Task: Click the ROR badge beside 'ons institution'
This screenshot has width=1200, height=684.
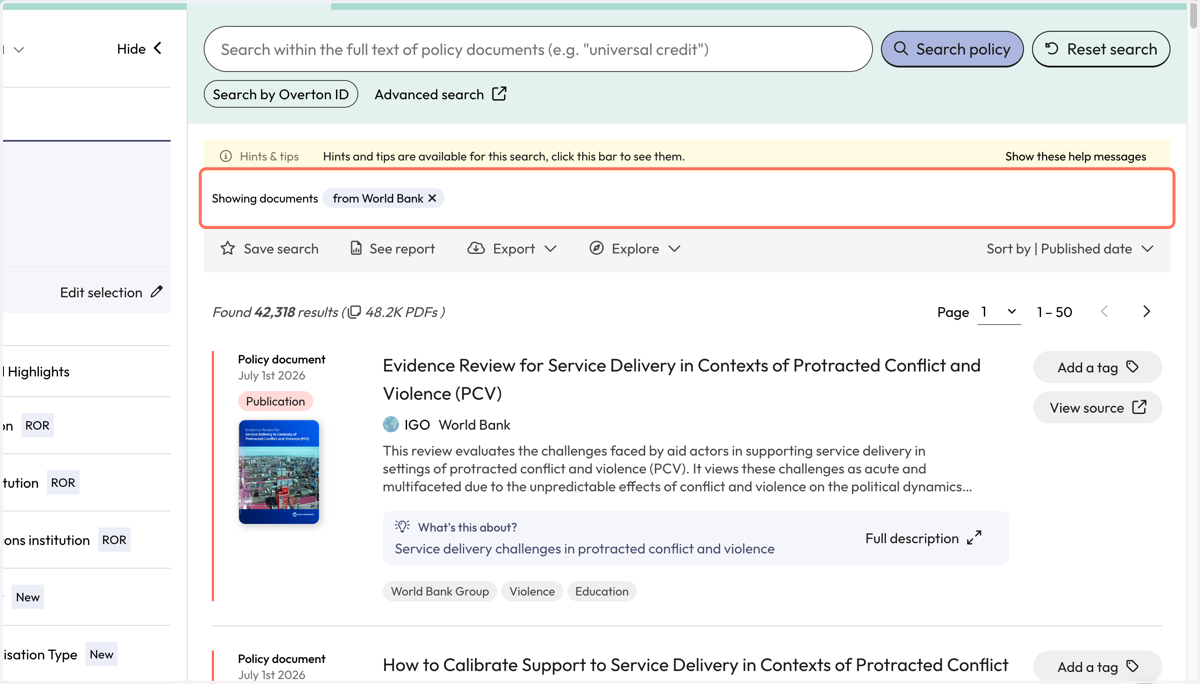Action: tap(114, 540)
